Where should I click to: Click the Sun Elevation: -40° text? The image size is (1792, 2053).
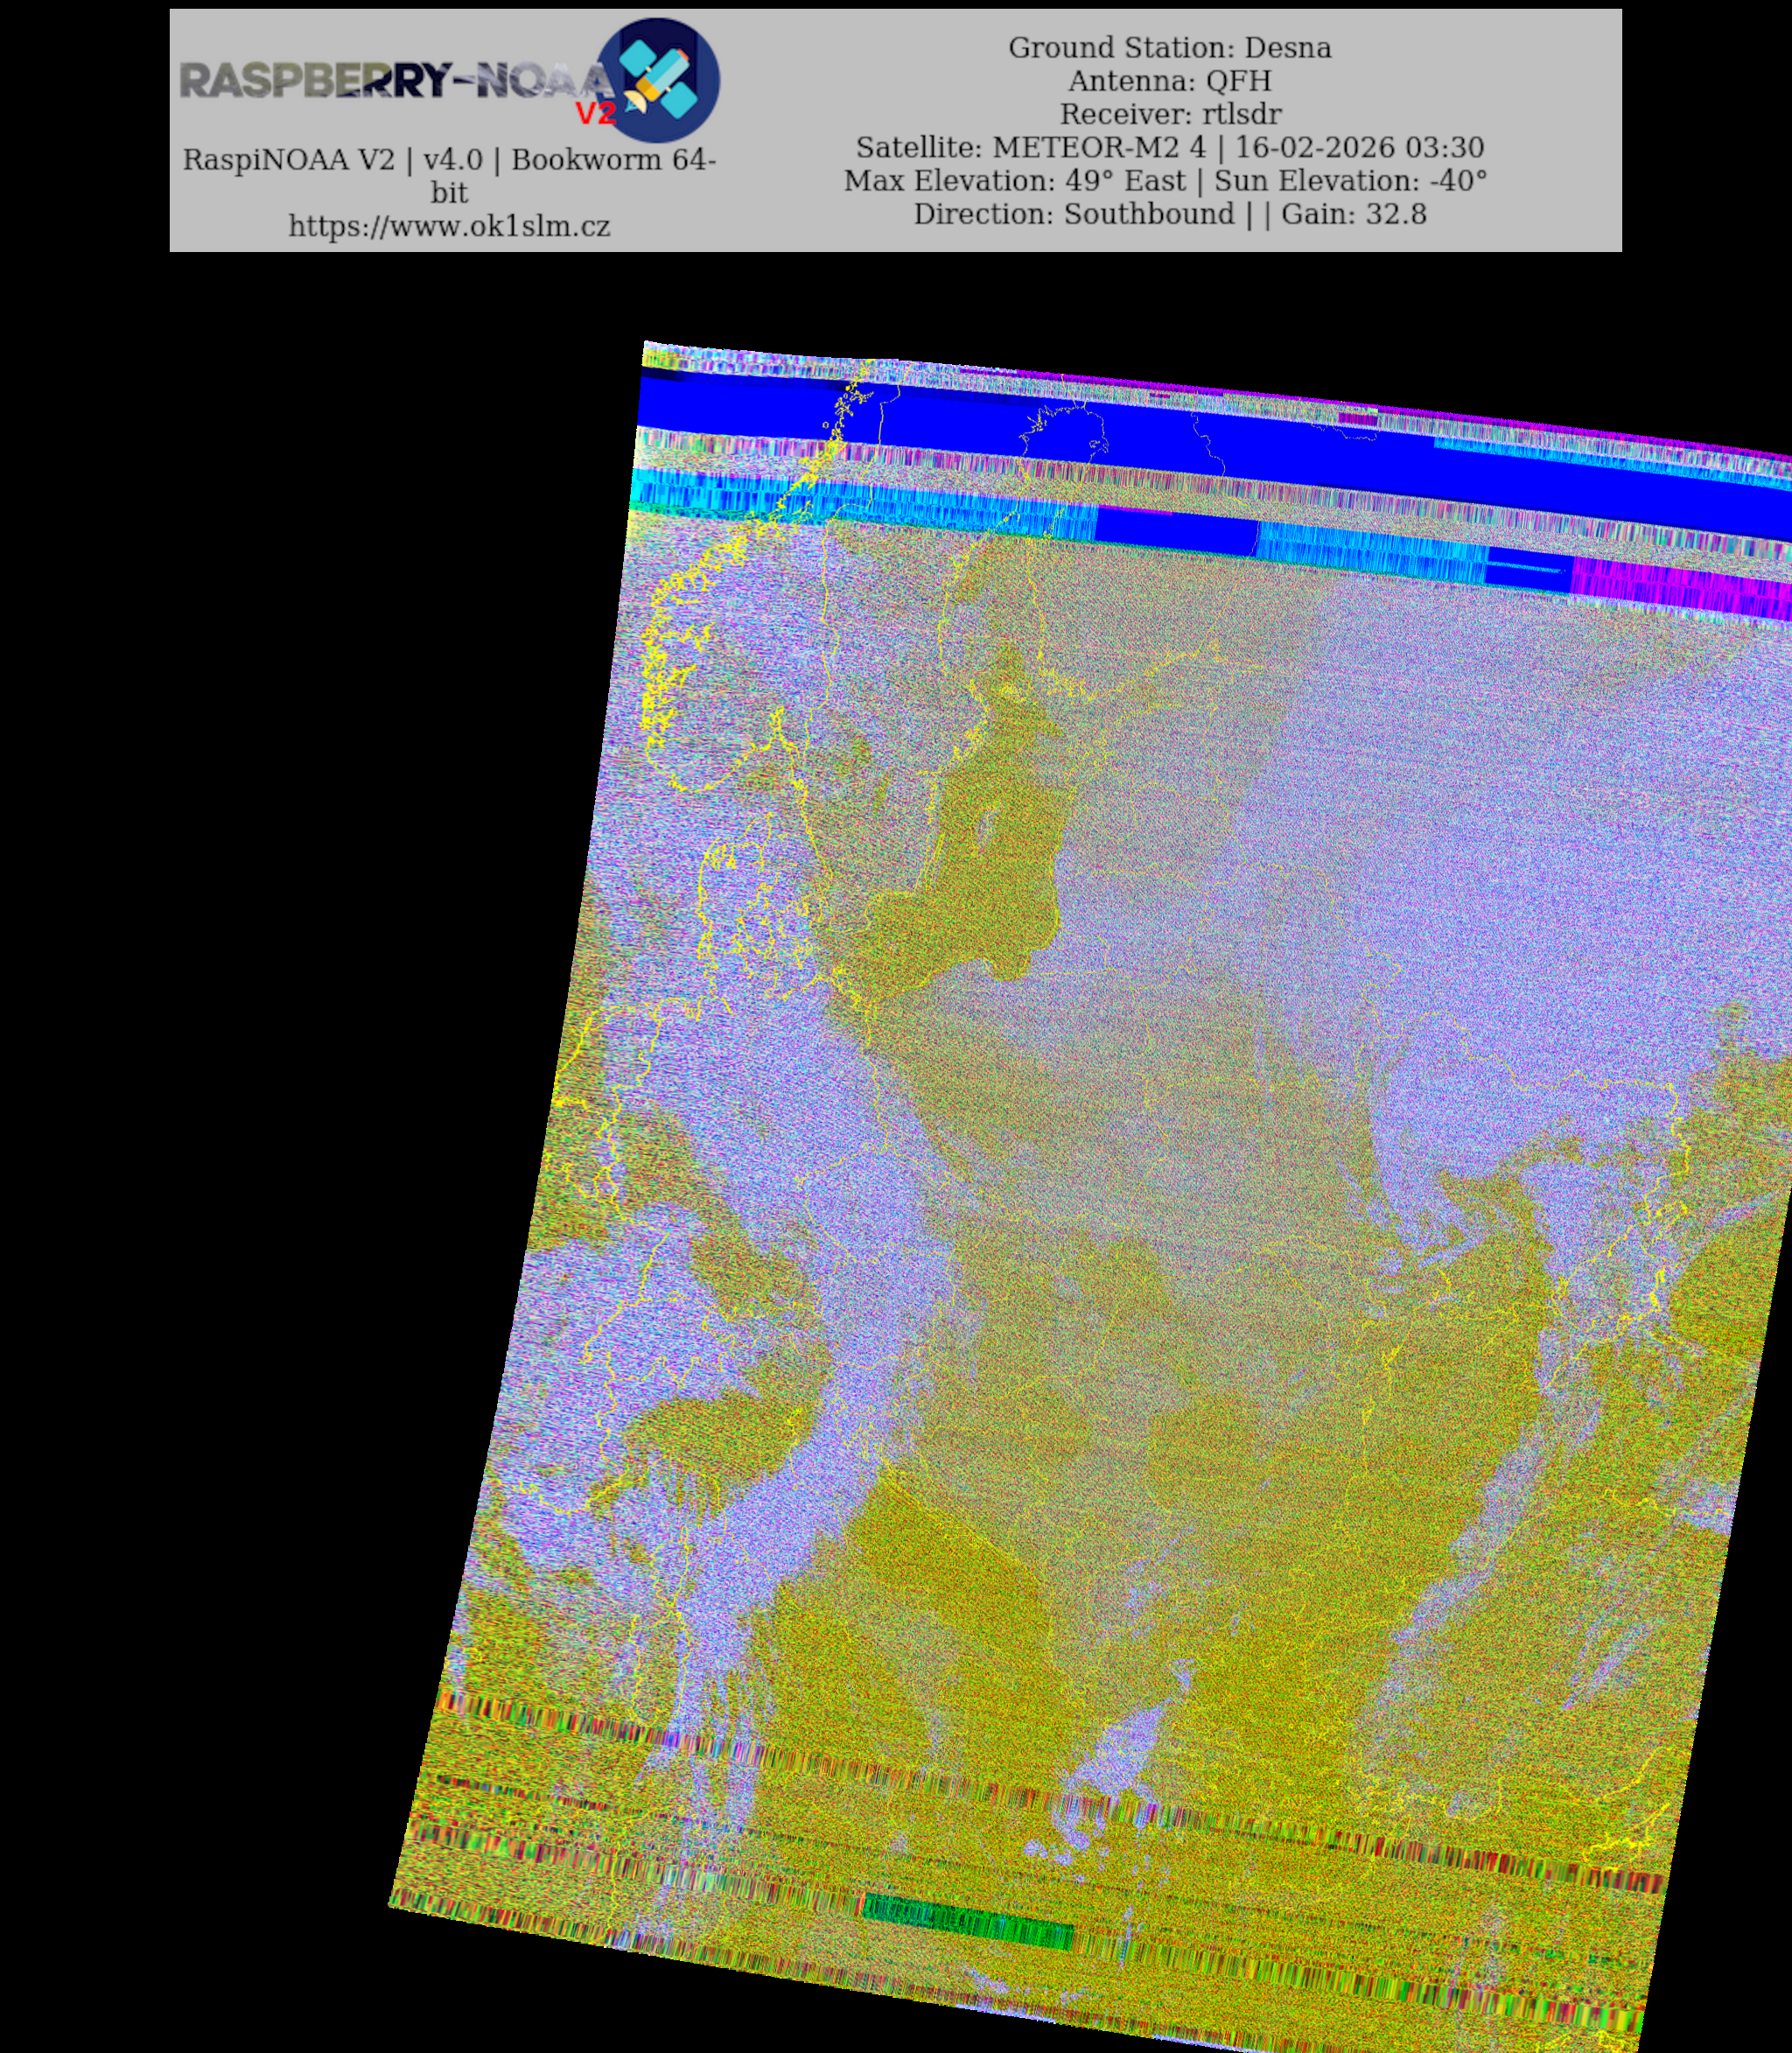click(x=1350, y=181)
